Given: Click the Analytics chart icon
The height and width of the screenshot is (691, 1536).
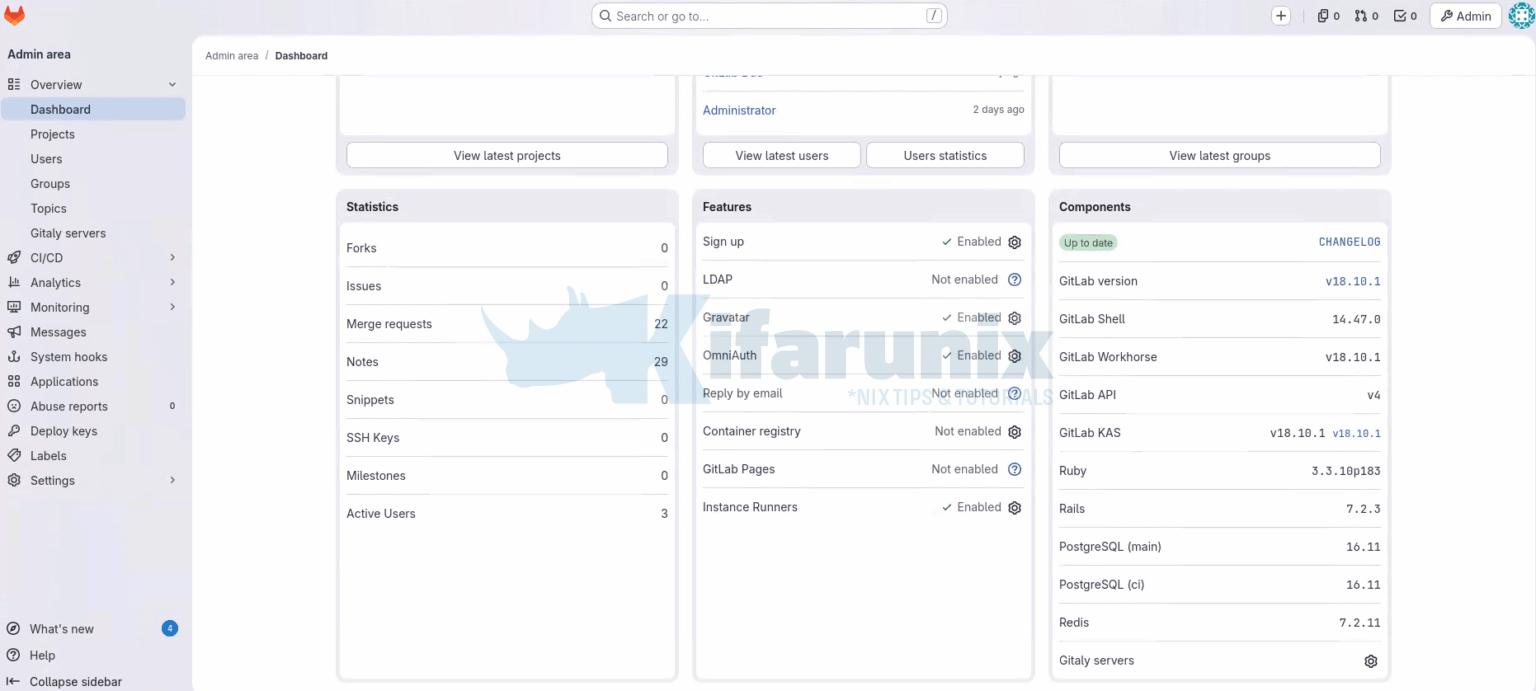Looking at the screenshot, I should click(14, 283).
